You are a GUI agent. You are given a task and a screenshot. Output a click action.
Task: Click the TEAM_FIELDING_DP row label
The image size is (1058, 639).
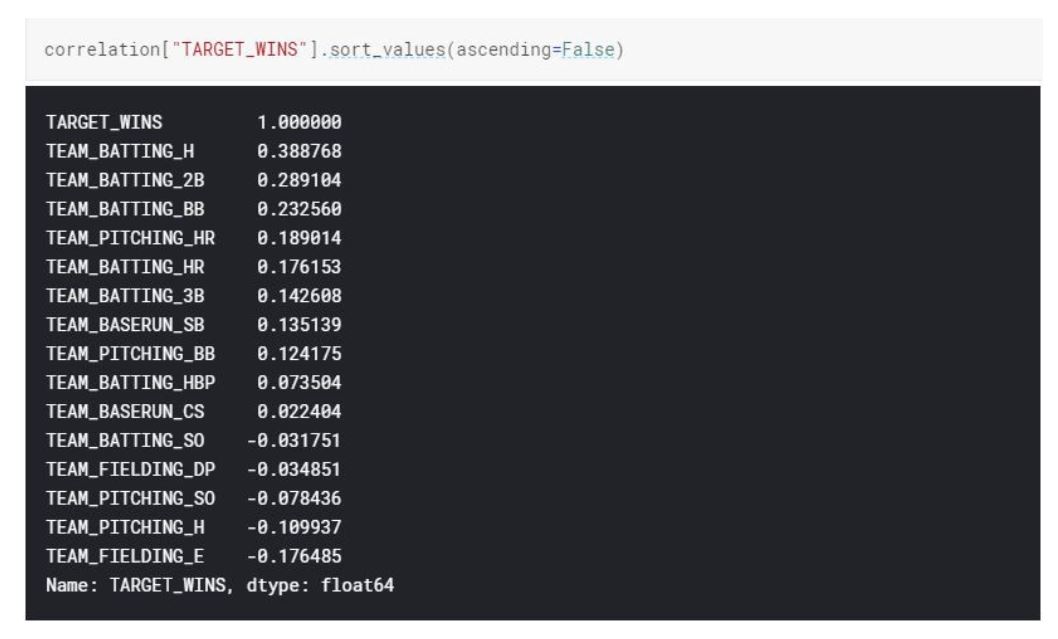pos(130,470)
